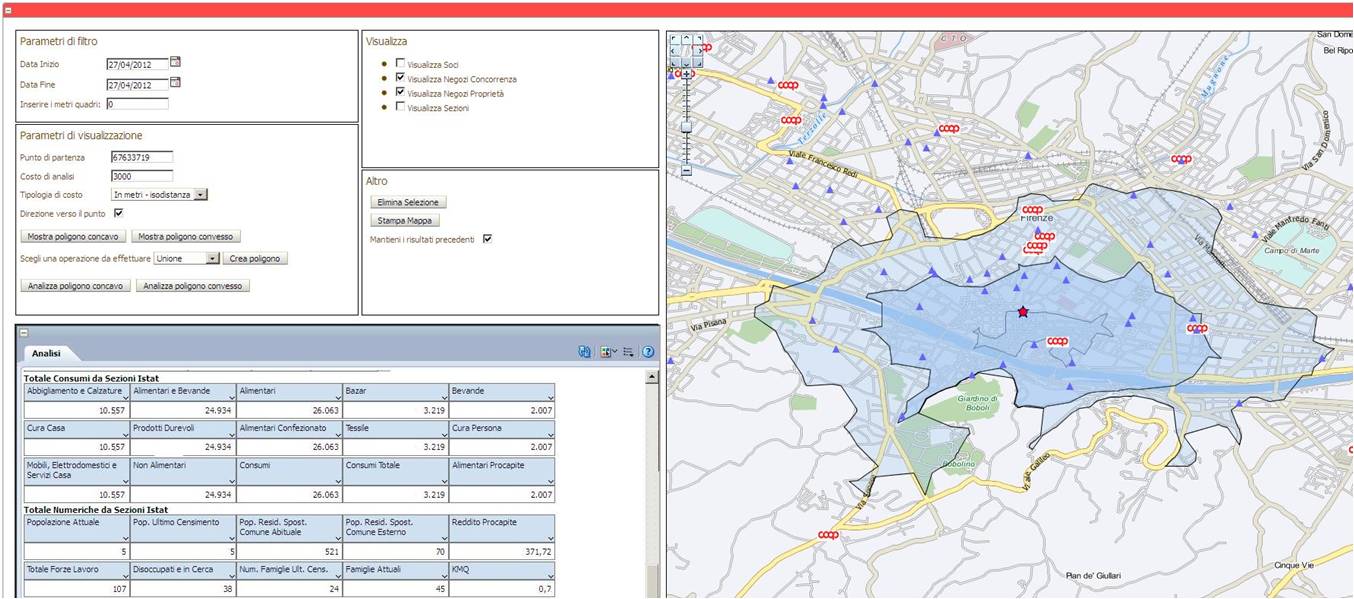Pan the map up with arrow
1354x599 pixels.
pyautogui.click(x=686, y=39)
